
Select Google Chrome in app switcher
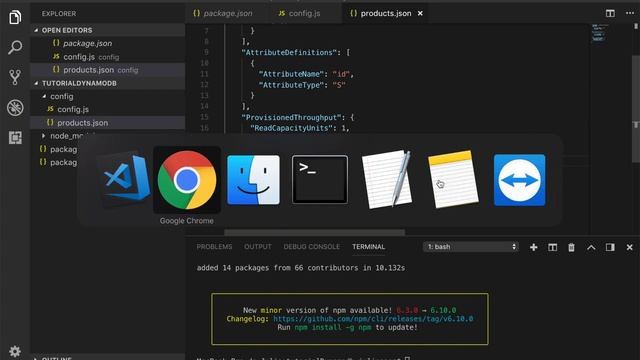pyautogui.click(x=187, y=180)
